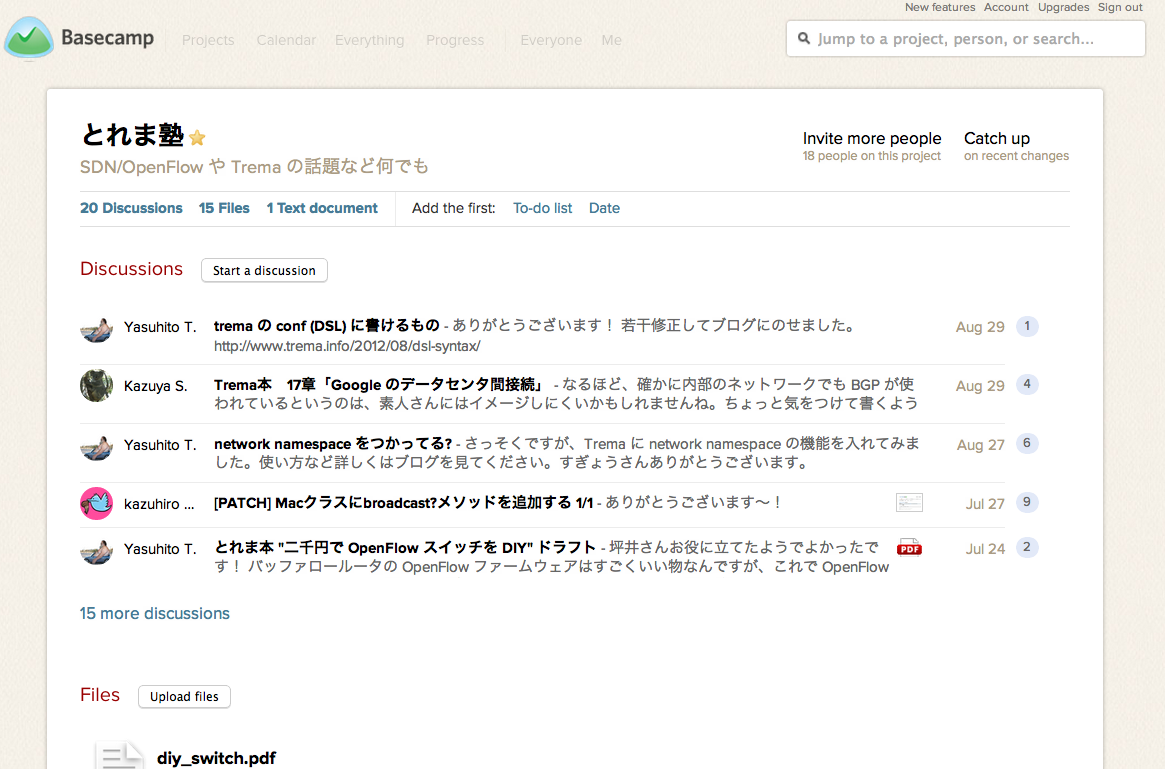Screen dimensions: 1165x769
Task: Add the first Date
Action: [604, 208]
